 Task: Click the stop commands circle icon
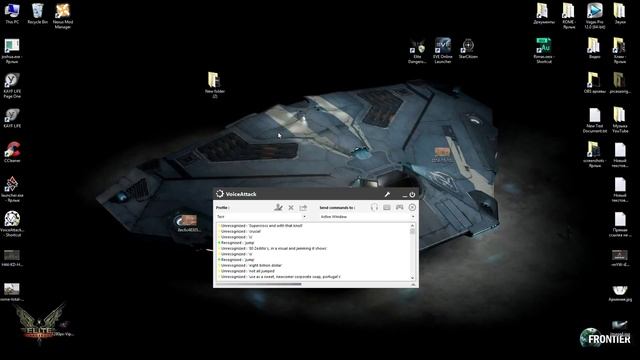[x=412, y=207]
